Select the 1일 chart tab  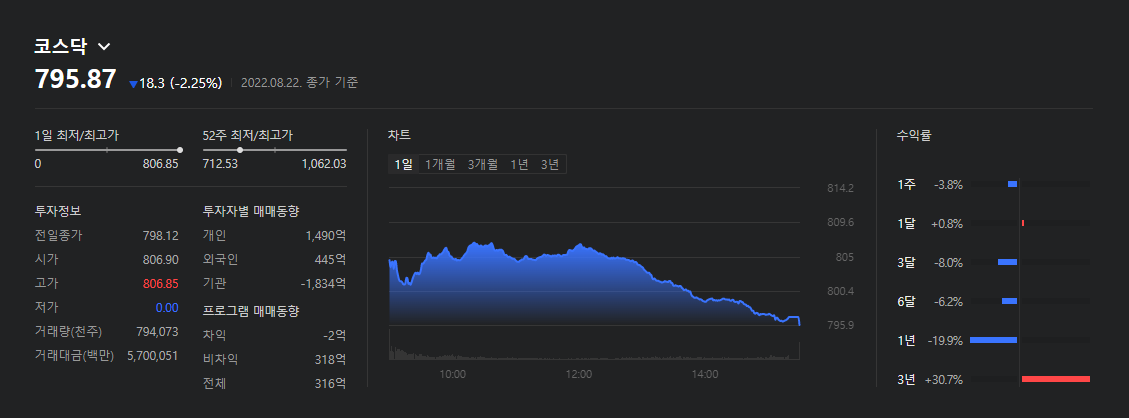(403, 164)
